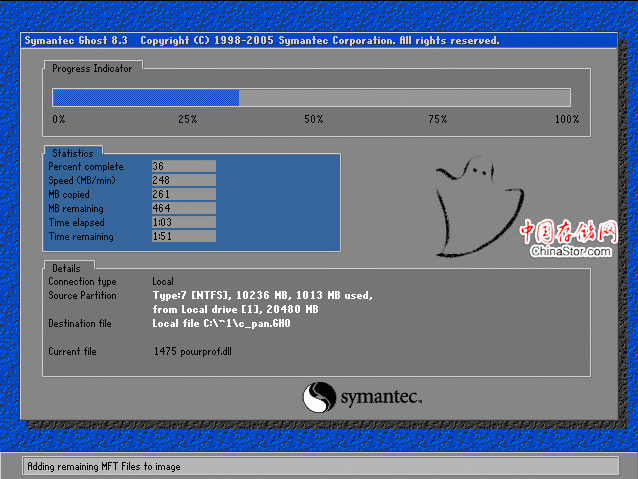
Task: Click the 0% progress scale label
Action: 59,119
